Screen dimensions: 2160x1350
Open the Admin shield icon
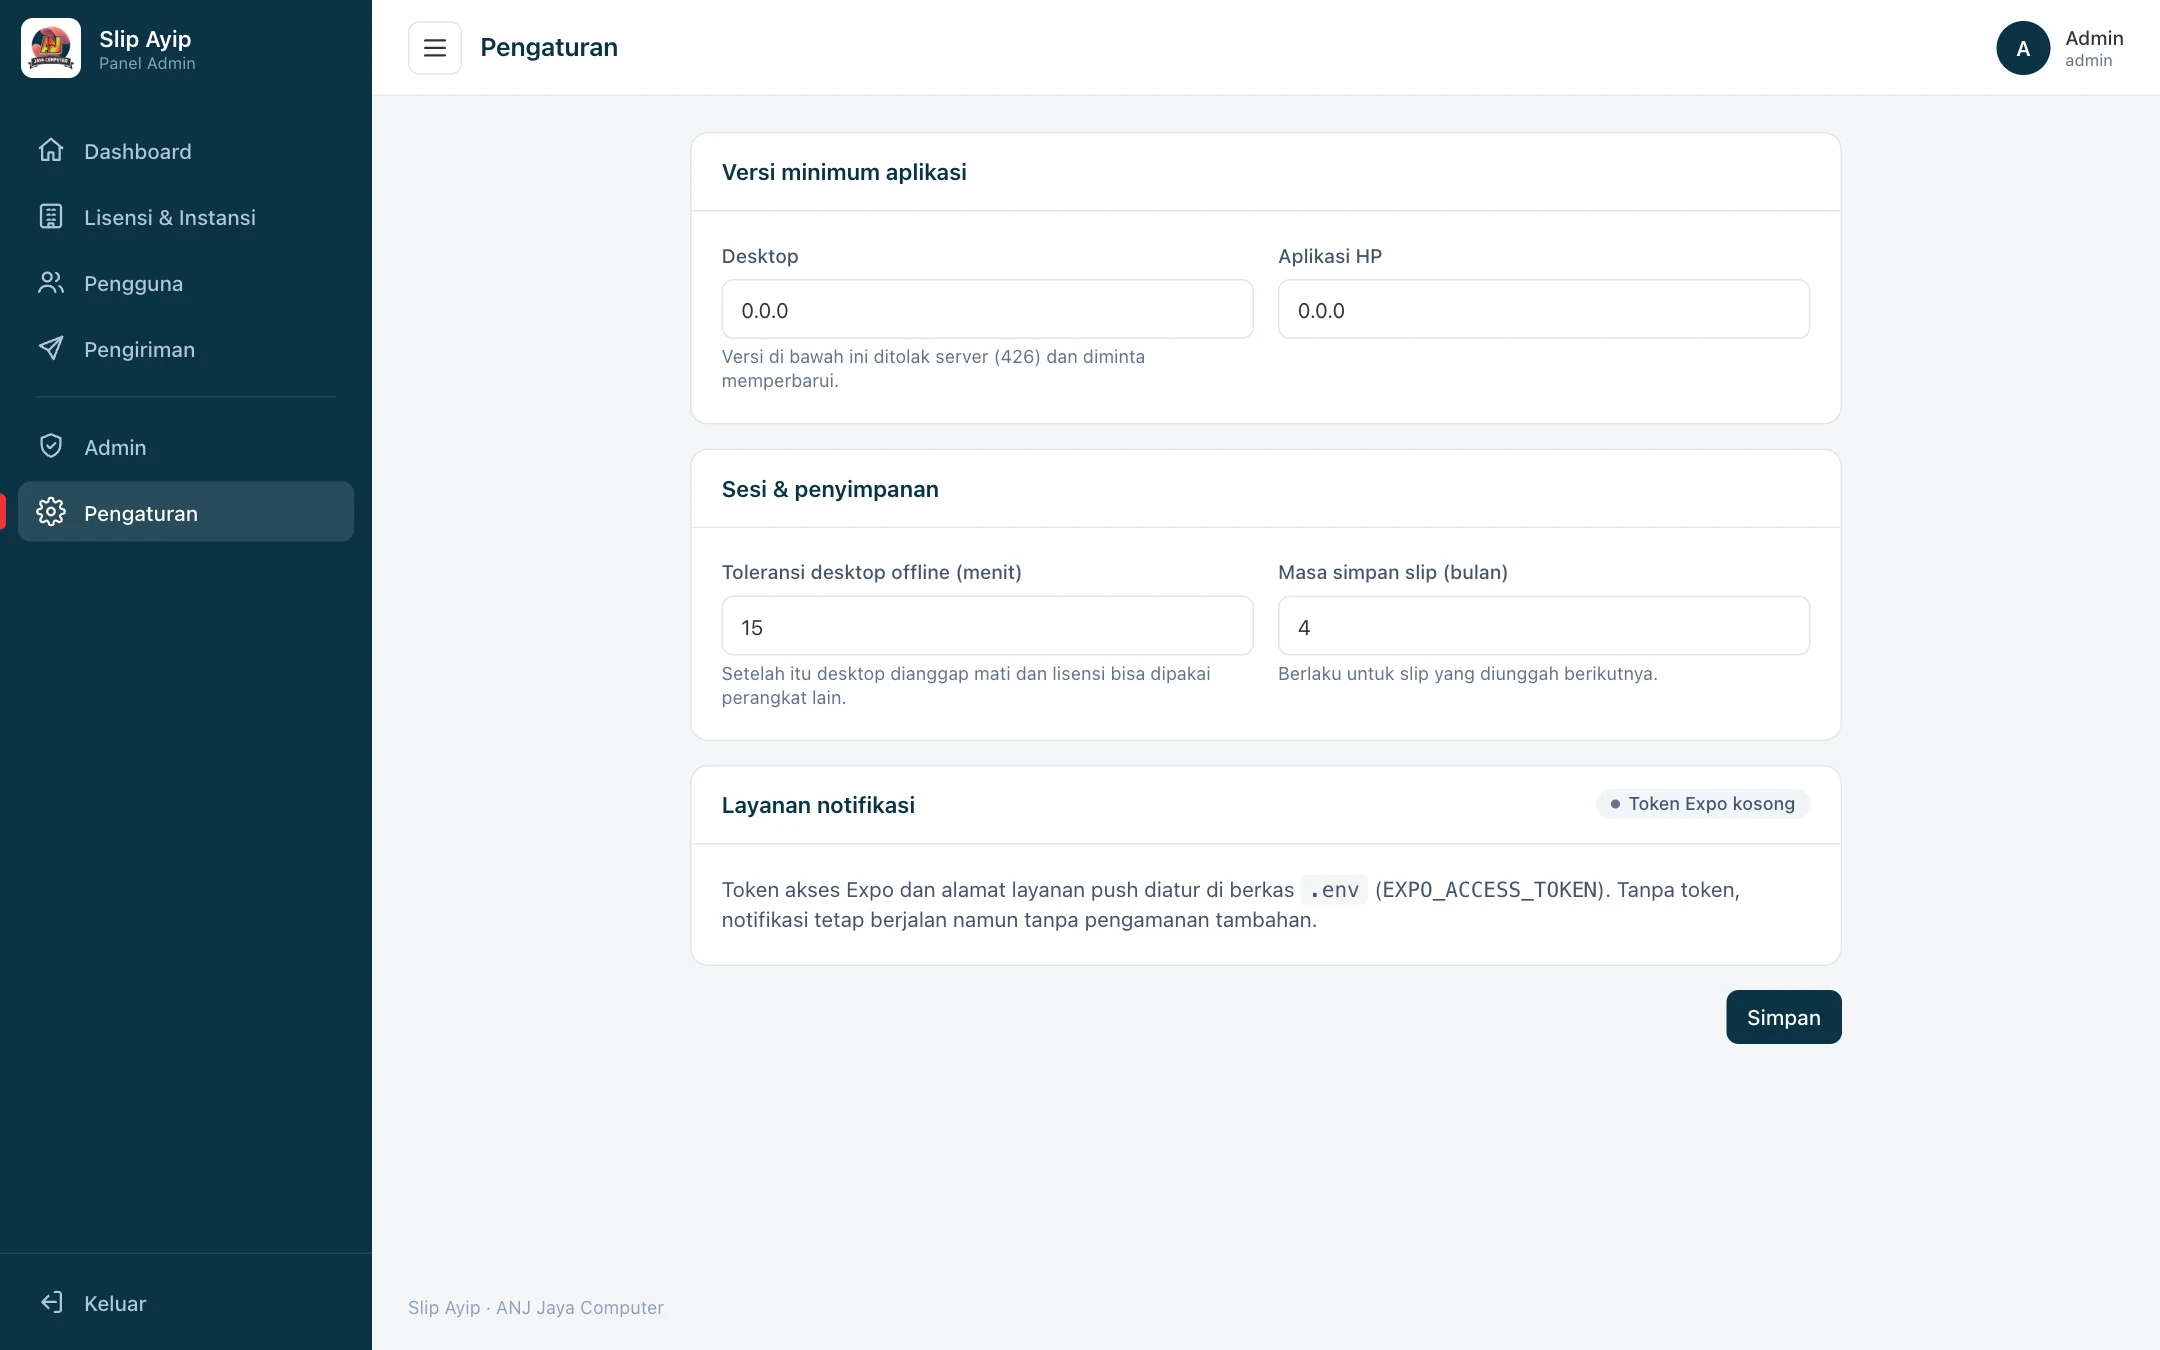pyautogui.click(x=51, y=446)
